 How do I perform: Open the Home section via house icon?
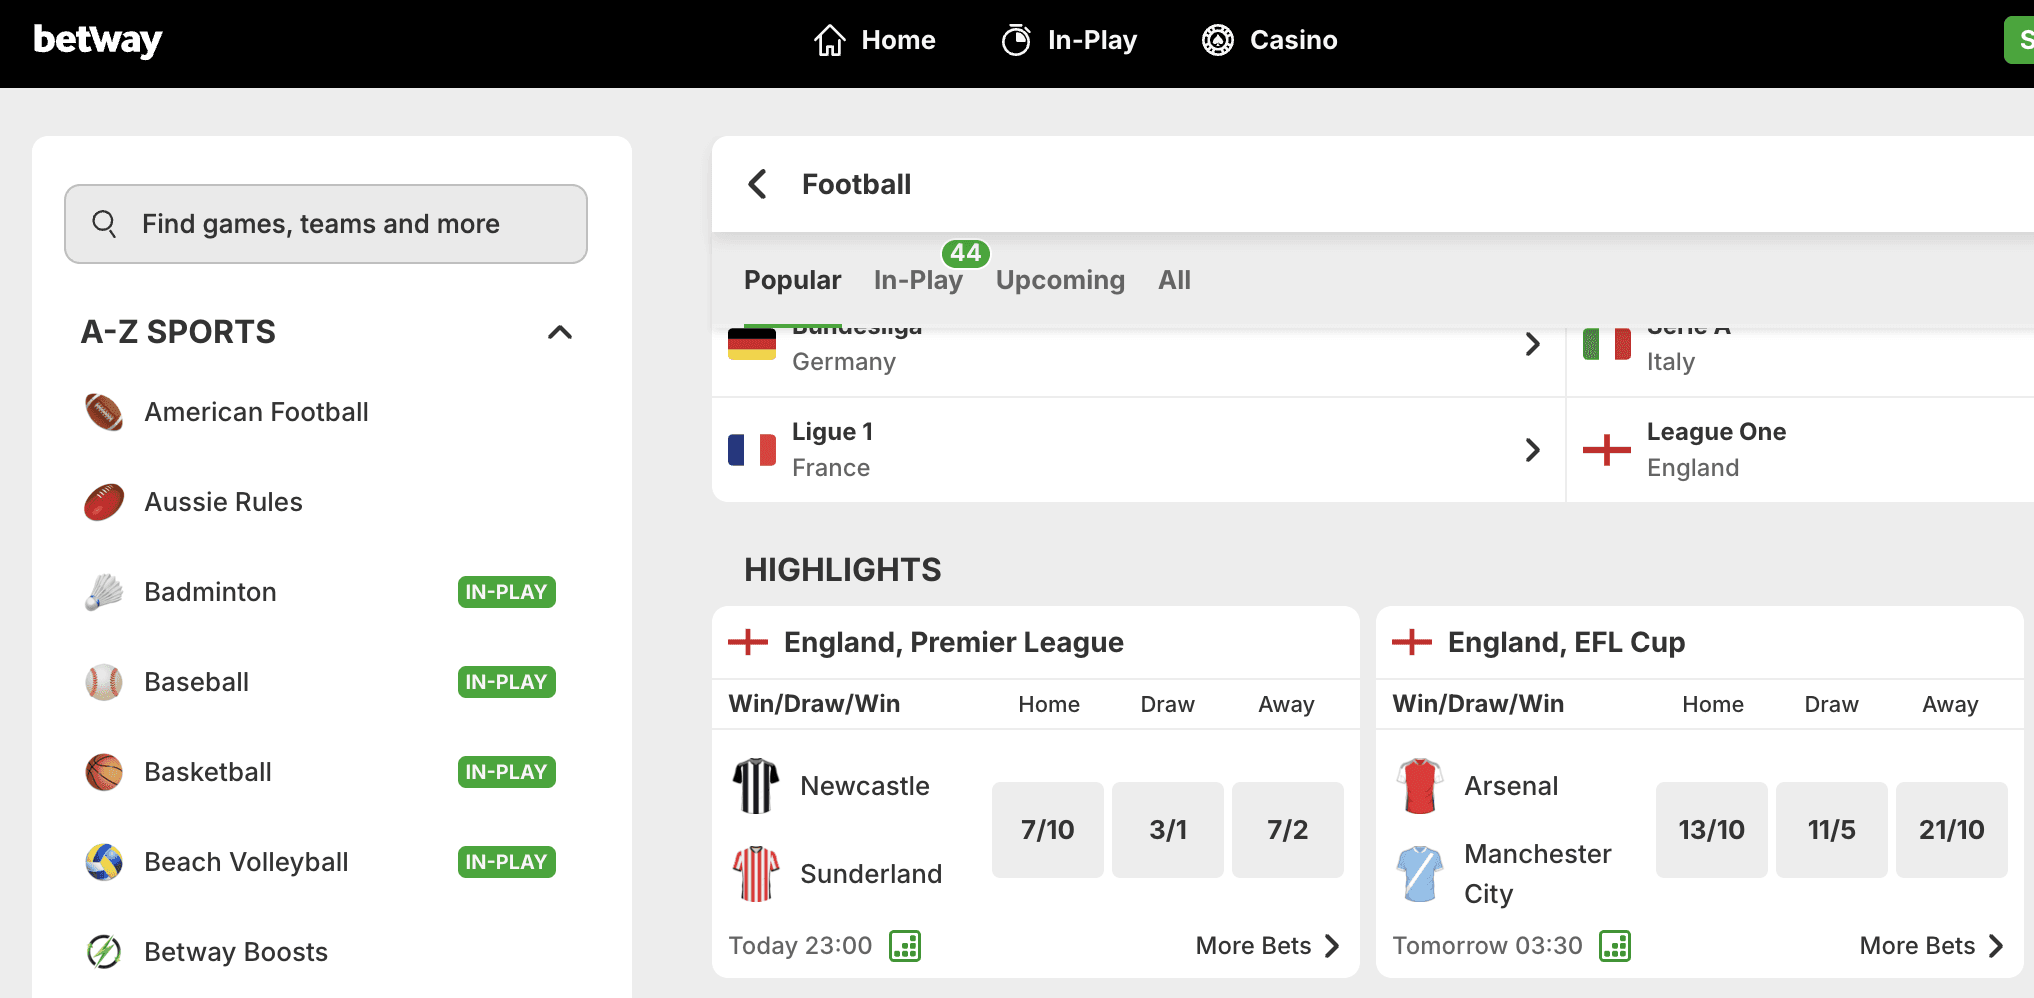[830, 40]
